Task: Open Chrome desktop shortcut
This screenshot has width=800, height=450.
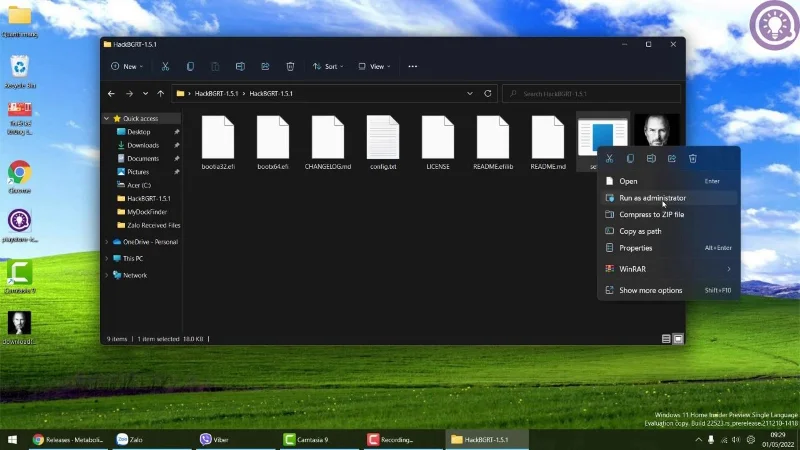Action: tap(19, 177)
